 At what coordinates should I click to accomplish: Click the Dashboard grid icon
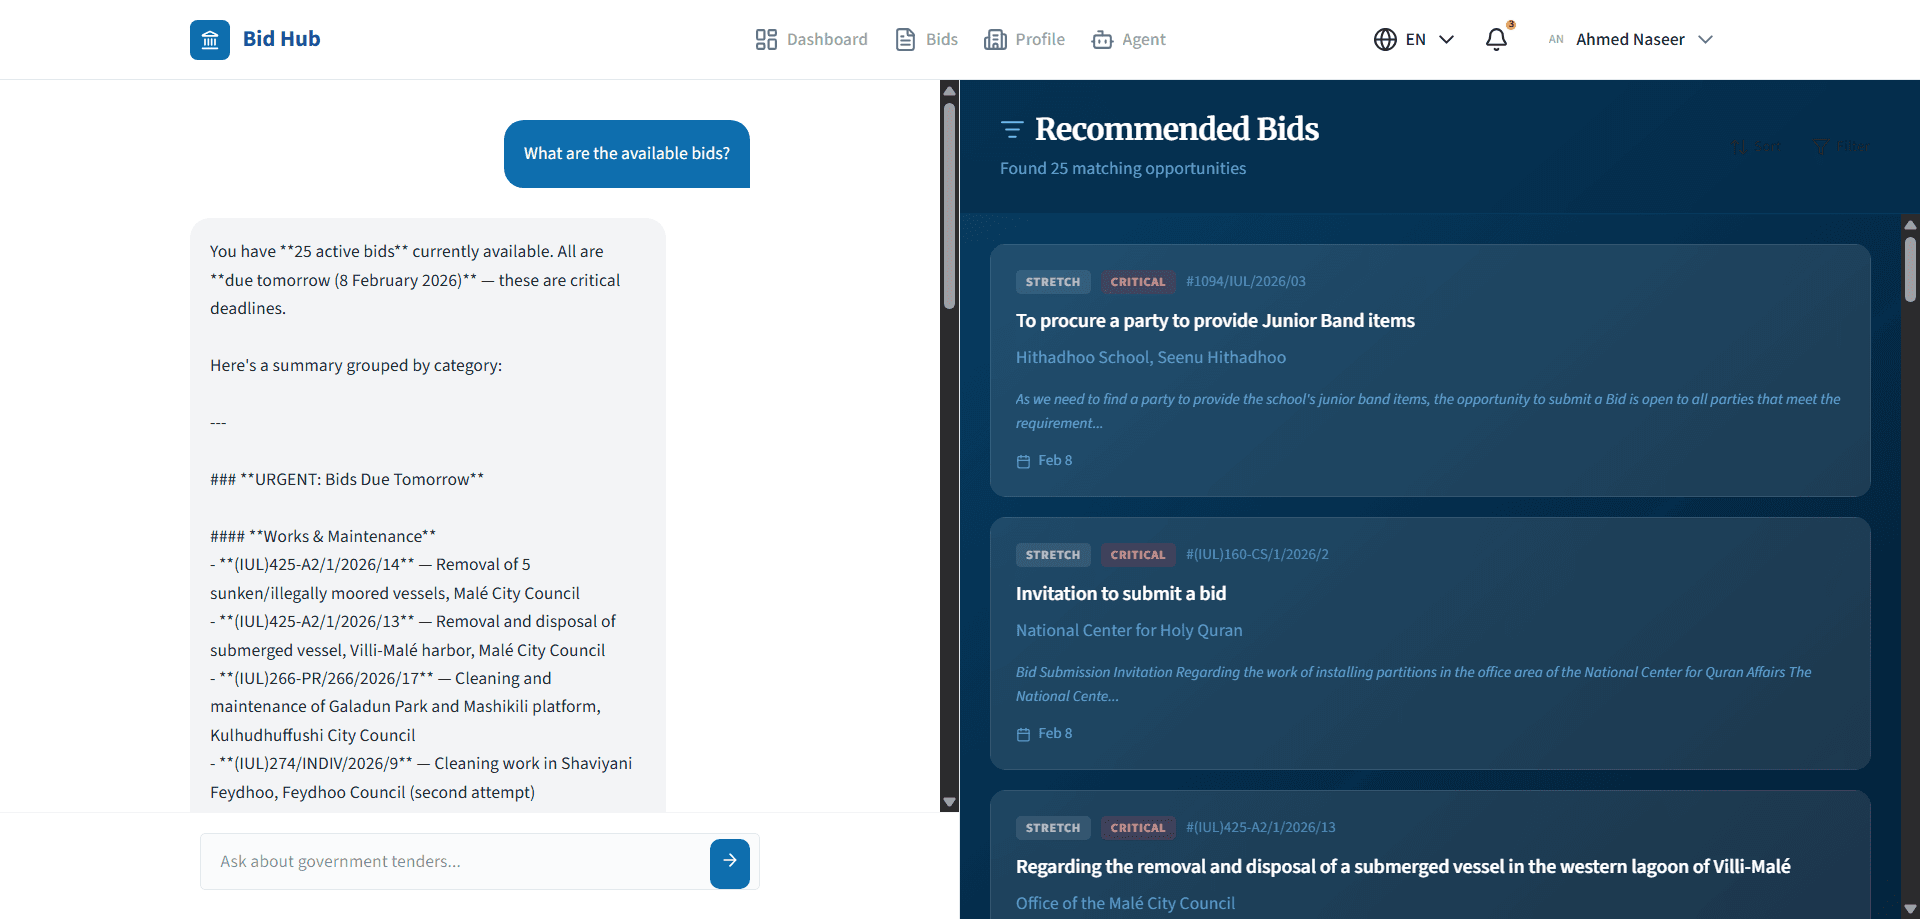click(x=766, y=40)
